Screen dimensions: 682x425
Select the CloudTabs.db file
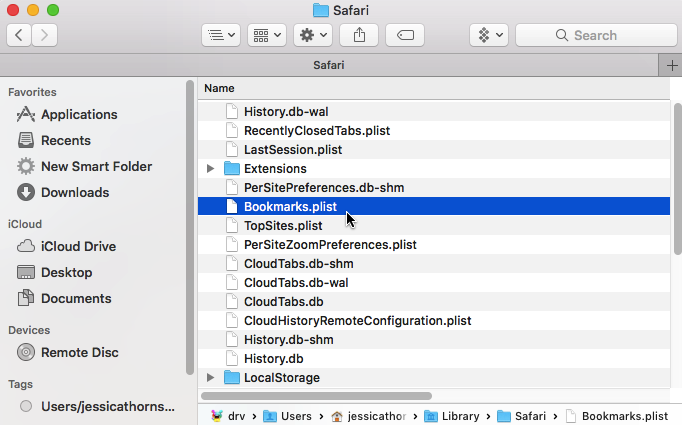[434, 302]
